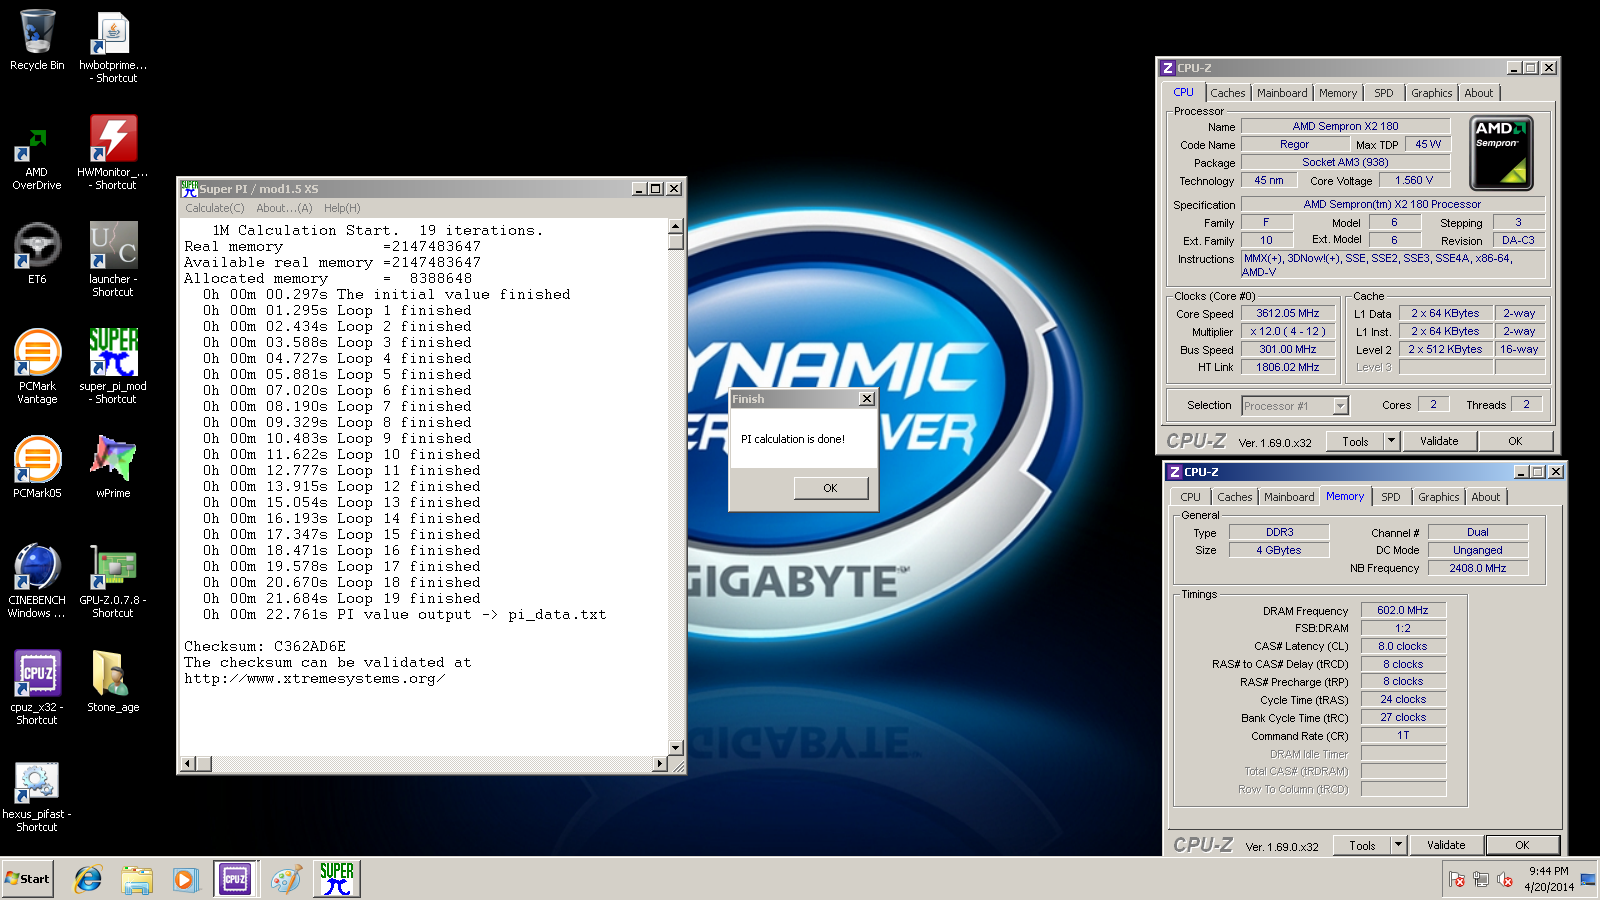
Task: Switch to CPU tab in lower CPU-Z
Action: pyautogui.click(x=1190, y=497)
